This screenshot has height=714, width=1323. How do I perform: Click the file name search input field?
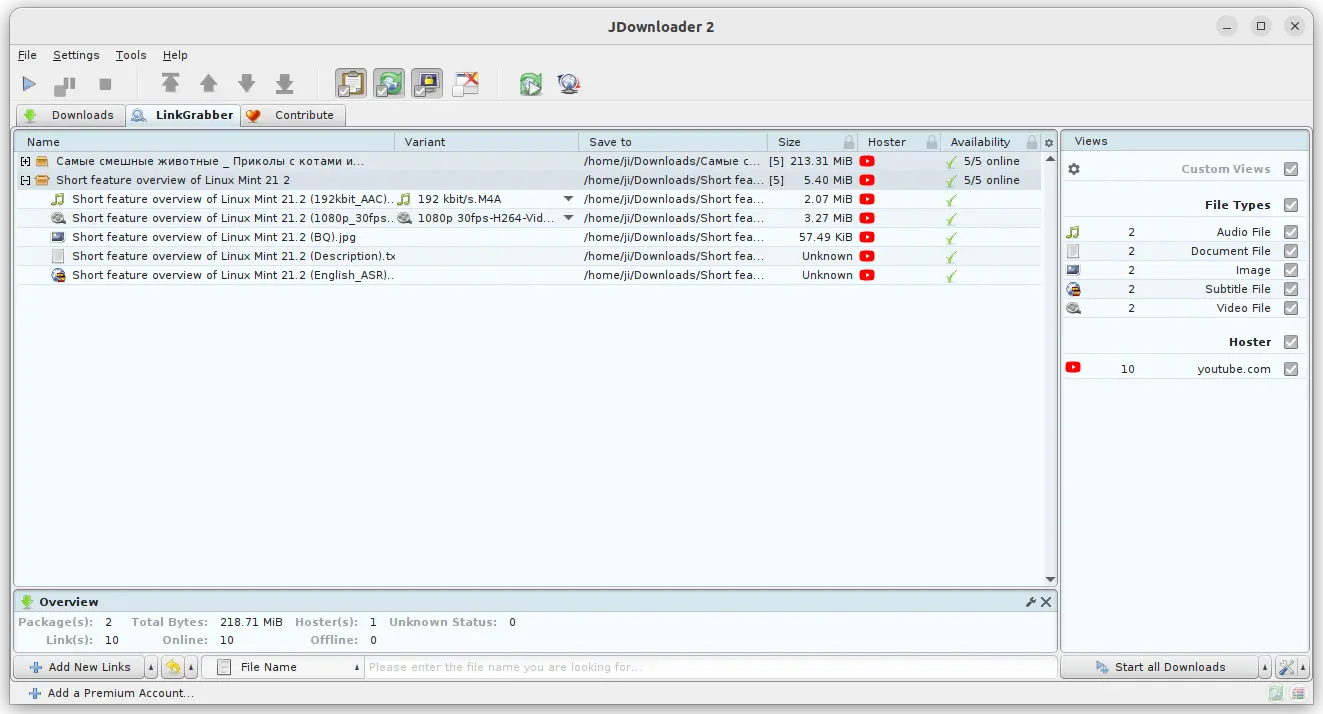coord(709,667)
